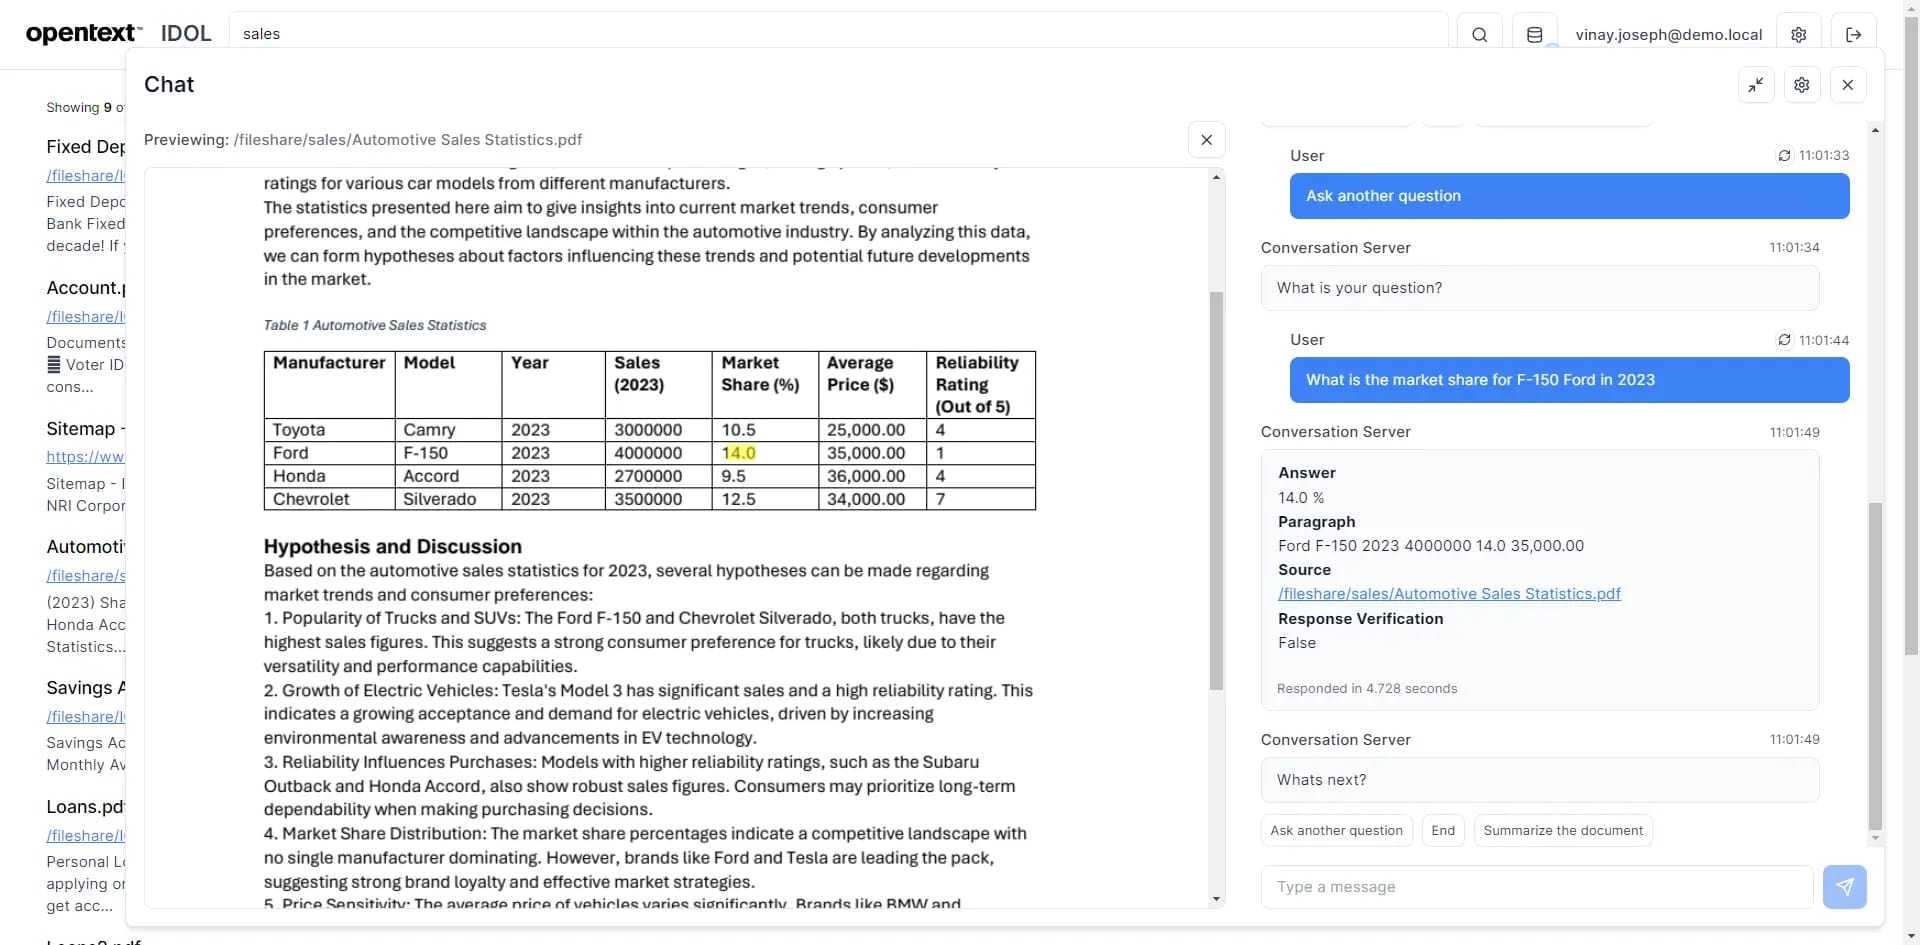The width and height of the screenshot is (1920, 945).
Task: Click the 'Hypothesis and Discussion' heading
Action: pyautogui.click(x=393, y=547)
